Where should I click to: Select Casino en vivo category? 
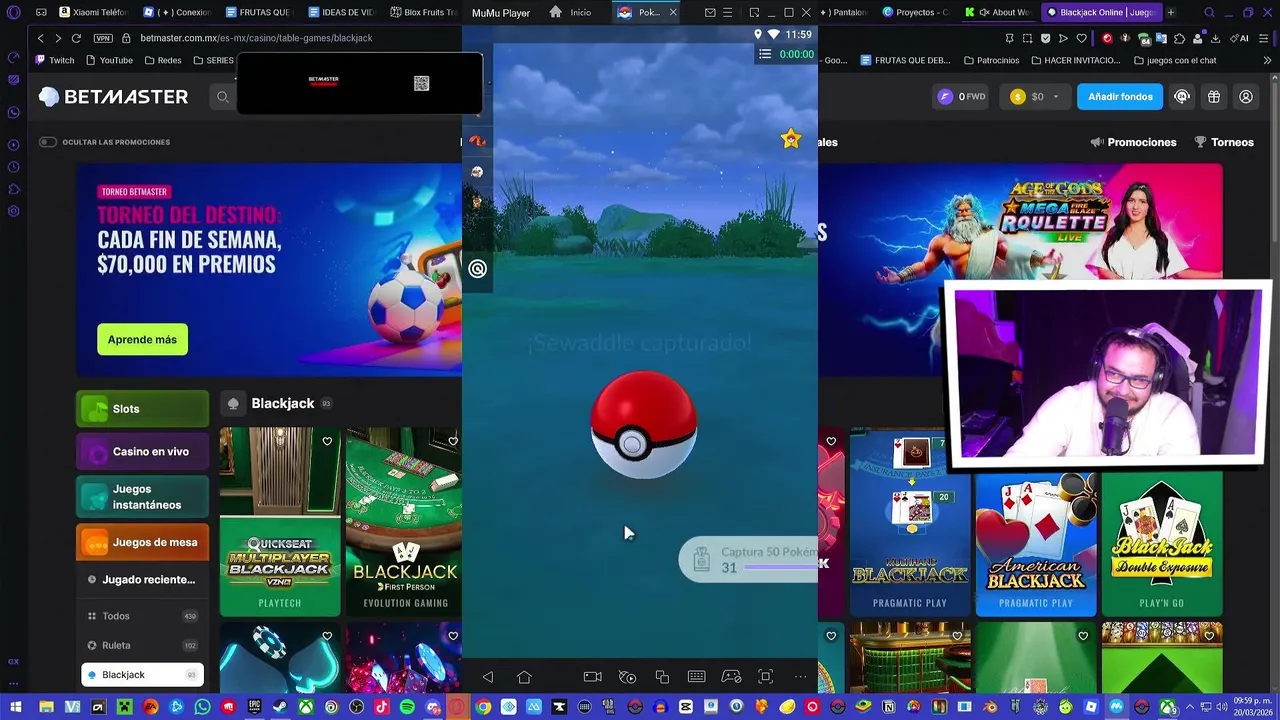(142, 452)
